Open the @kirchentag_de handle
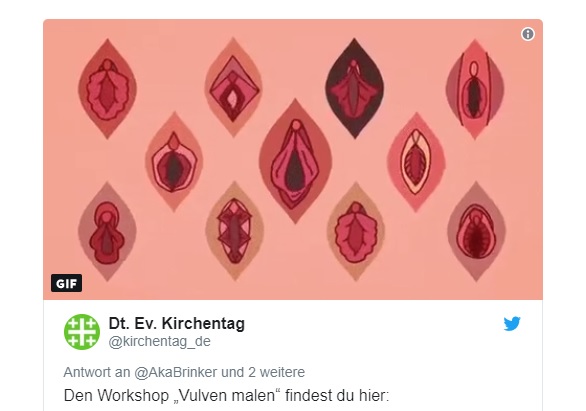The image size is (586, 411). [160, 342]
